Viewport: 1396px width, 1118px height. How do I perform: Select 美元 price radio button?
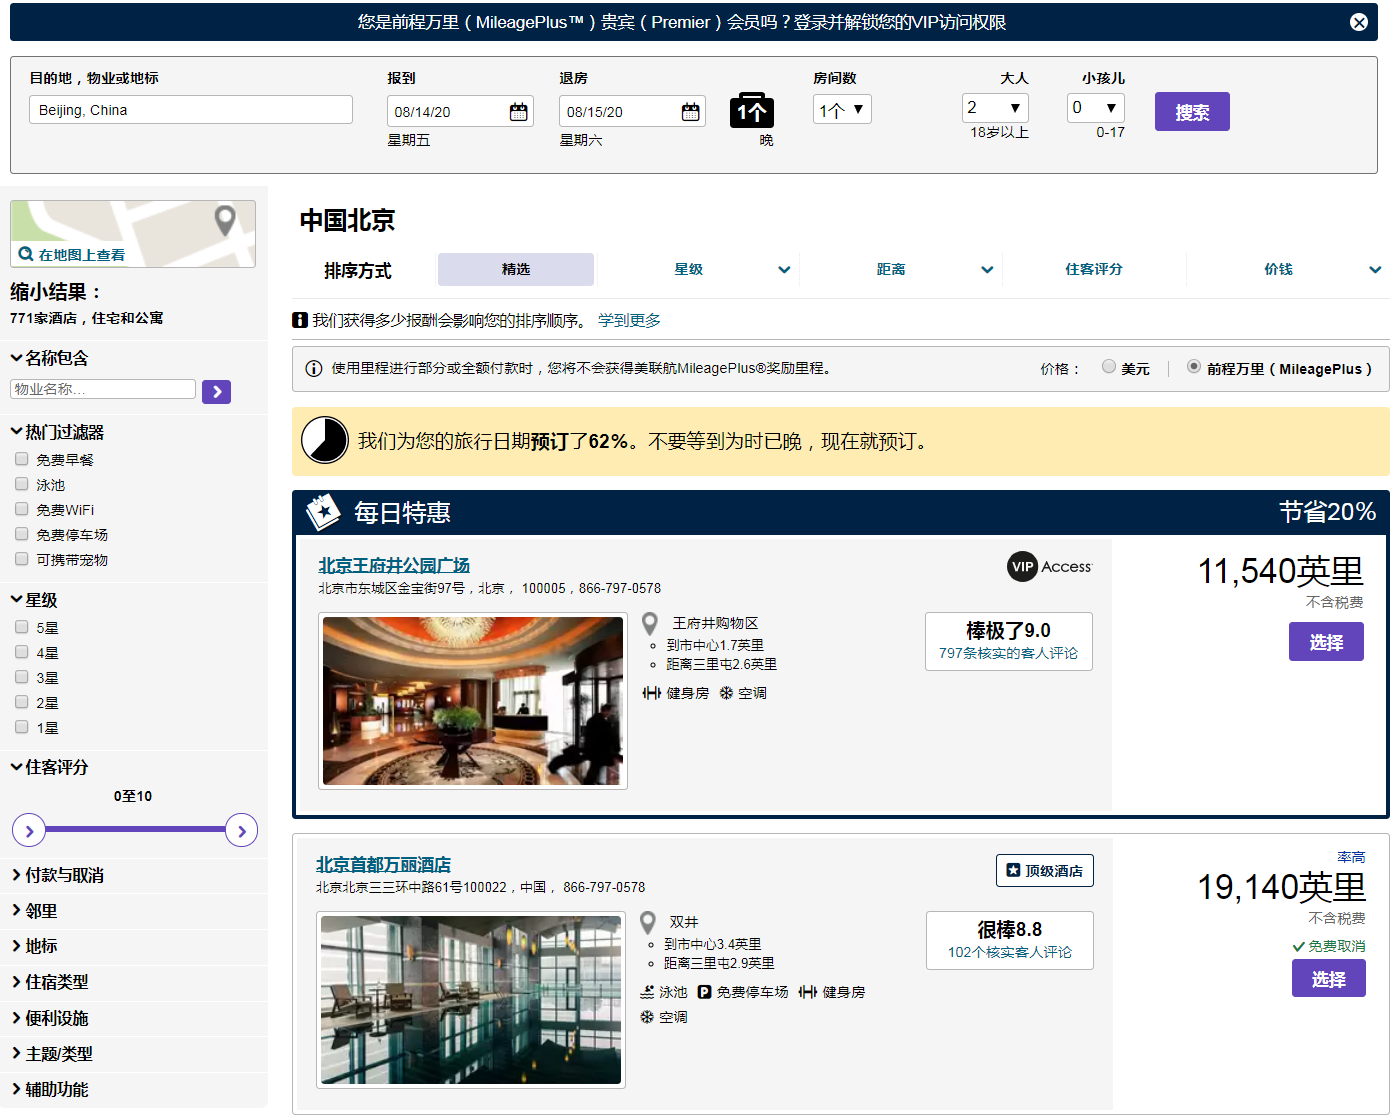click(1108, 366)
